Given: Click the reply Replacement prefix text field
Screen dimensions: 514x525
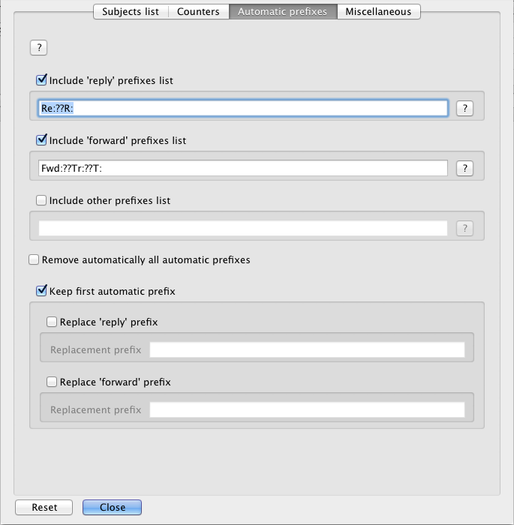Looking at the screenshot, I should 307,350.
